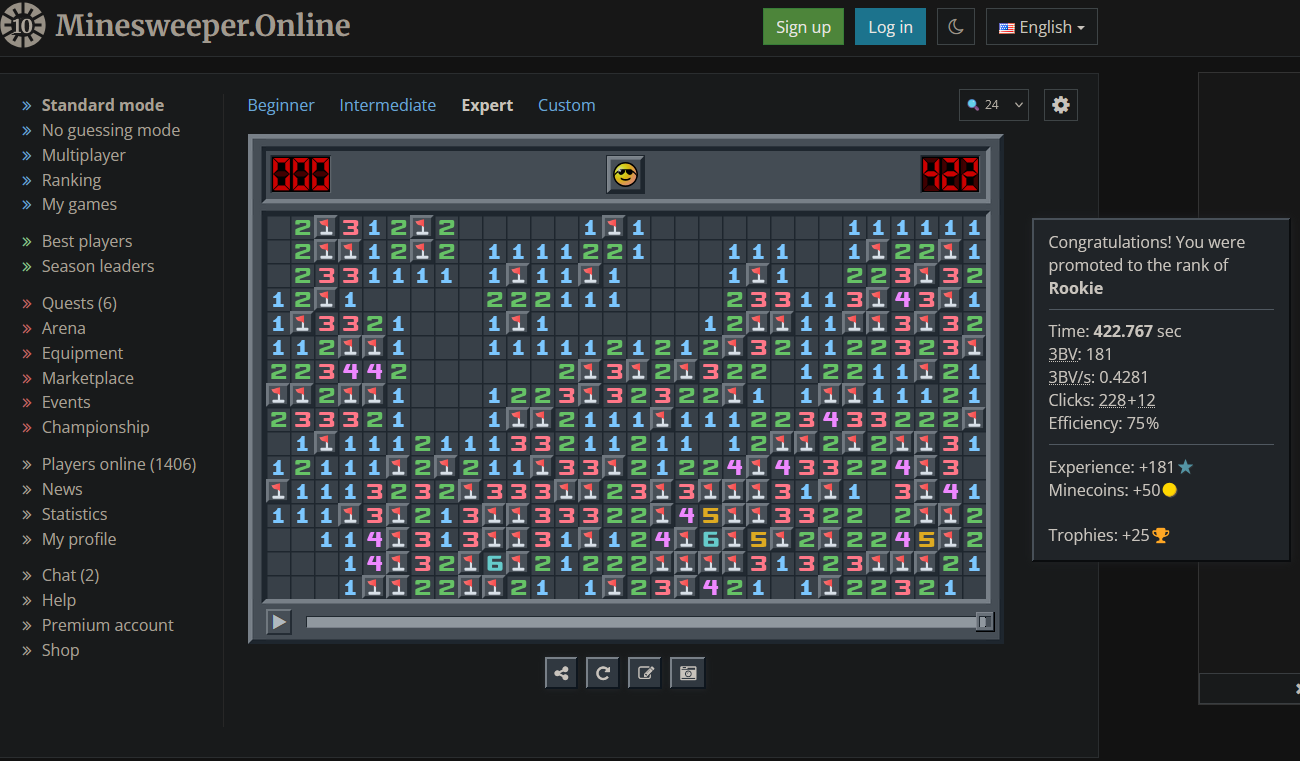Click the red timer display showing 422
Screen dimensions: 1300x761
click(x=950, y=175)
